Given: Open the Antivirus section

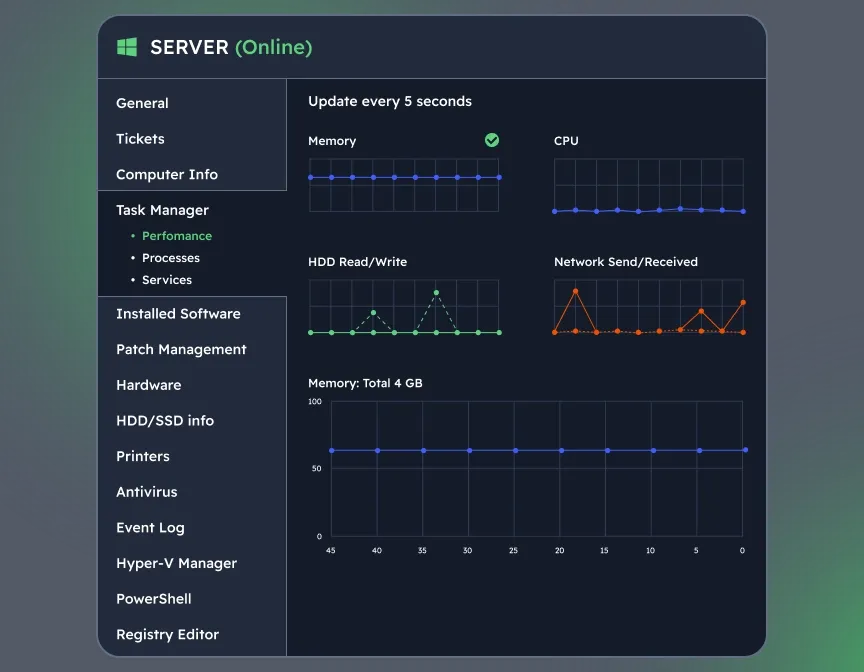Looking at the screenshot, I should coord(146,492).
